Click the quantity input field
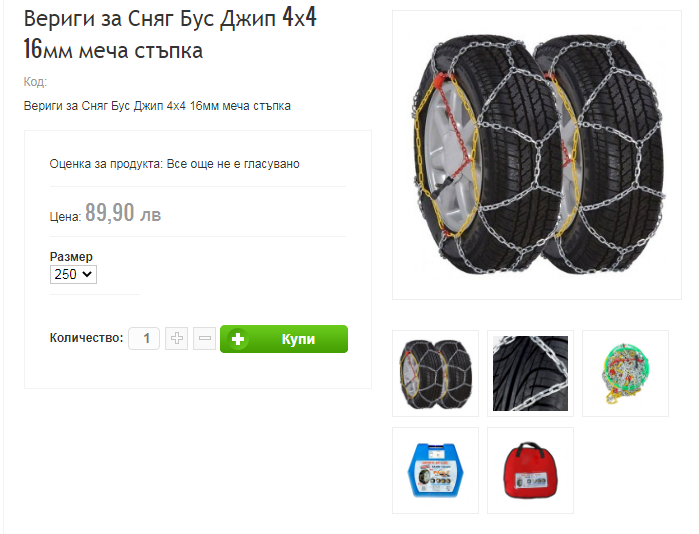This screenshot has width=699, height=534. (x=144, y=338)
